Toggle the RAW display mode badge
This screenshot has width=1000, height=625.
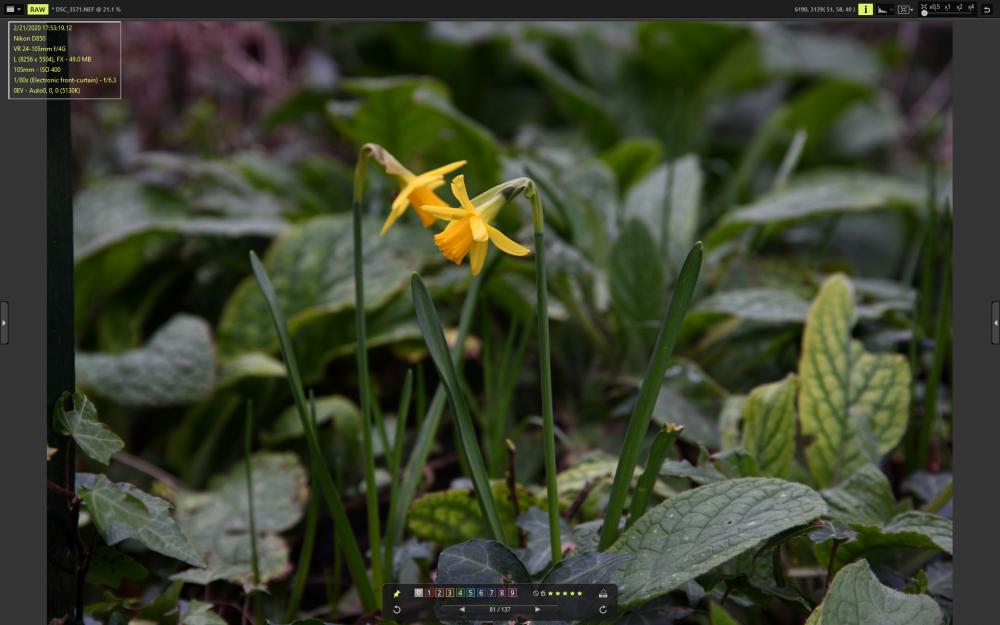[38, 10]
